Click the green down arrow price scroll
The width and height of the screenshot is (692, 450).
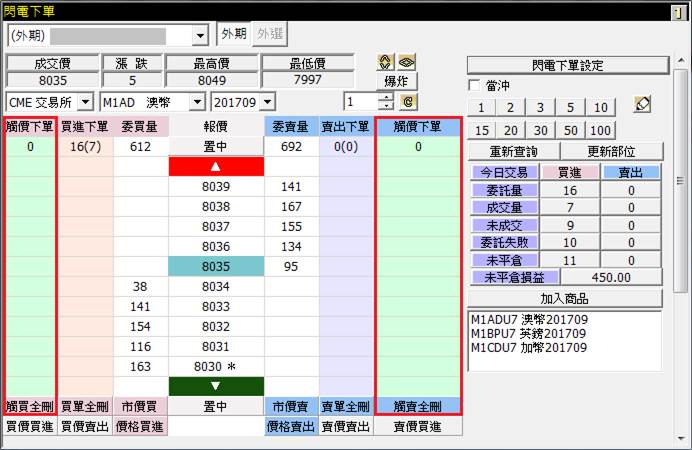[x=216, y=386]
